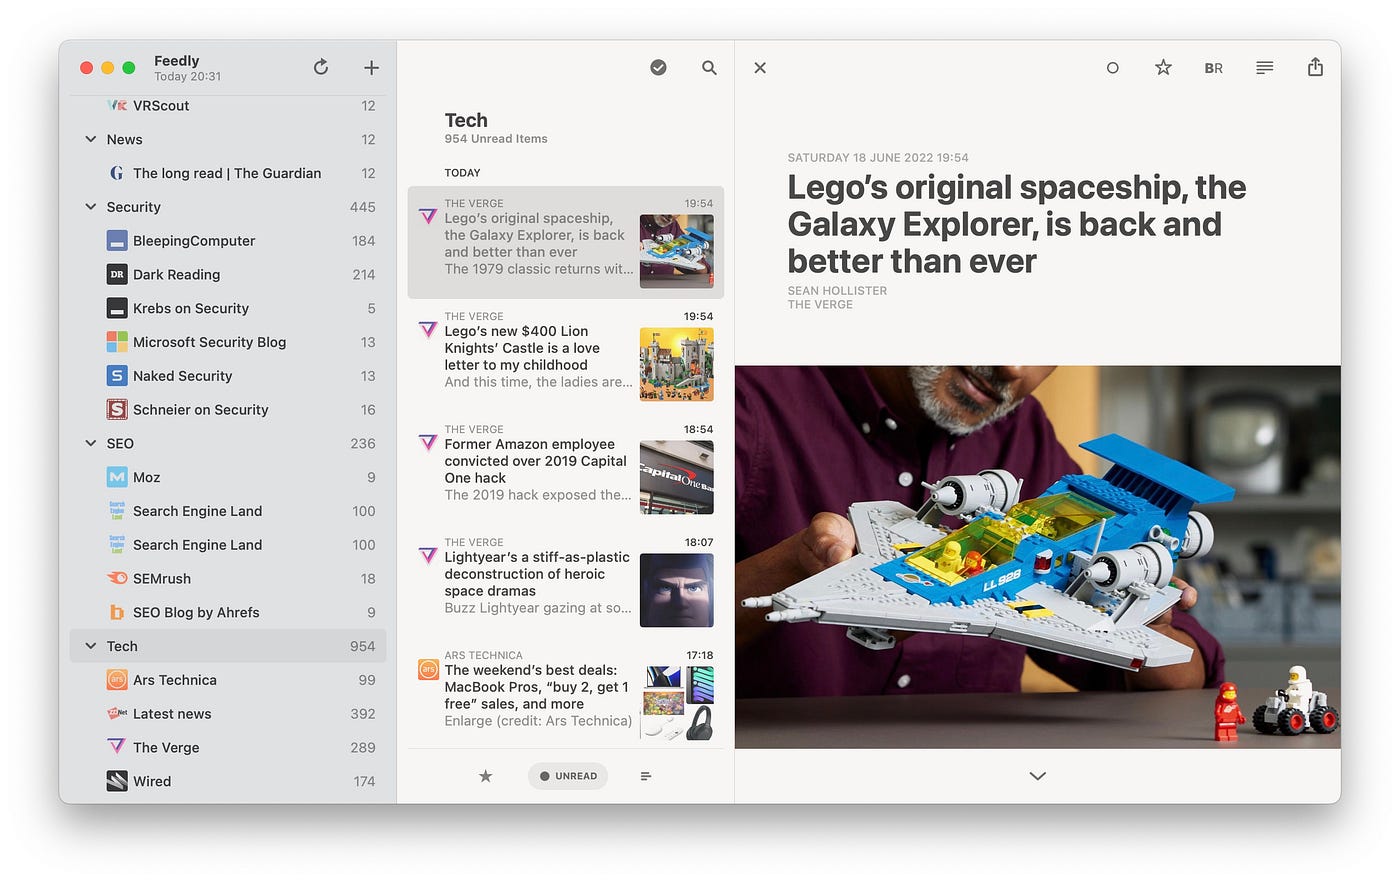Select The Verge feed
Screen dimensions: 1400x882
coord(228,747)
